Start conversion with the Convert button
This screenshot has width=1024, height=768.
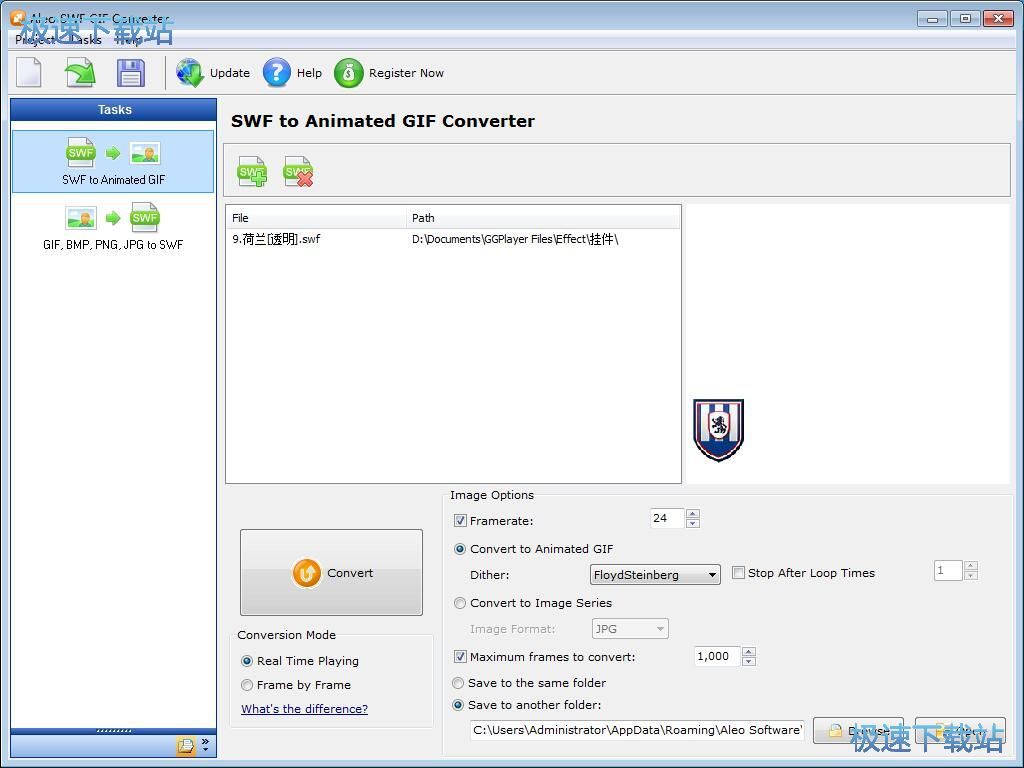(331, 573)
